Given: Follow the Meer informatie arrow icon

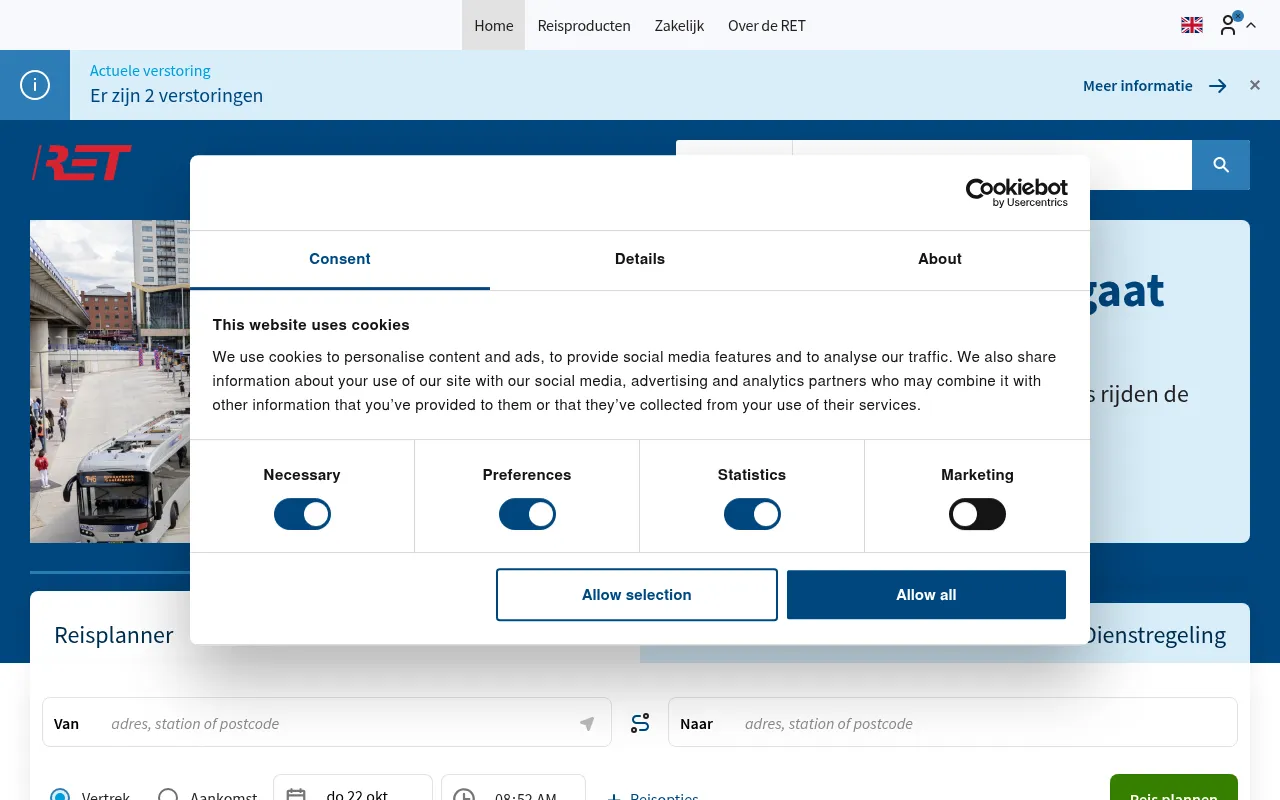Looking at the screenshot, I should pyautogui.click(x=1217, y=86).
